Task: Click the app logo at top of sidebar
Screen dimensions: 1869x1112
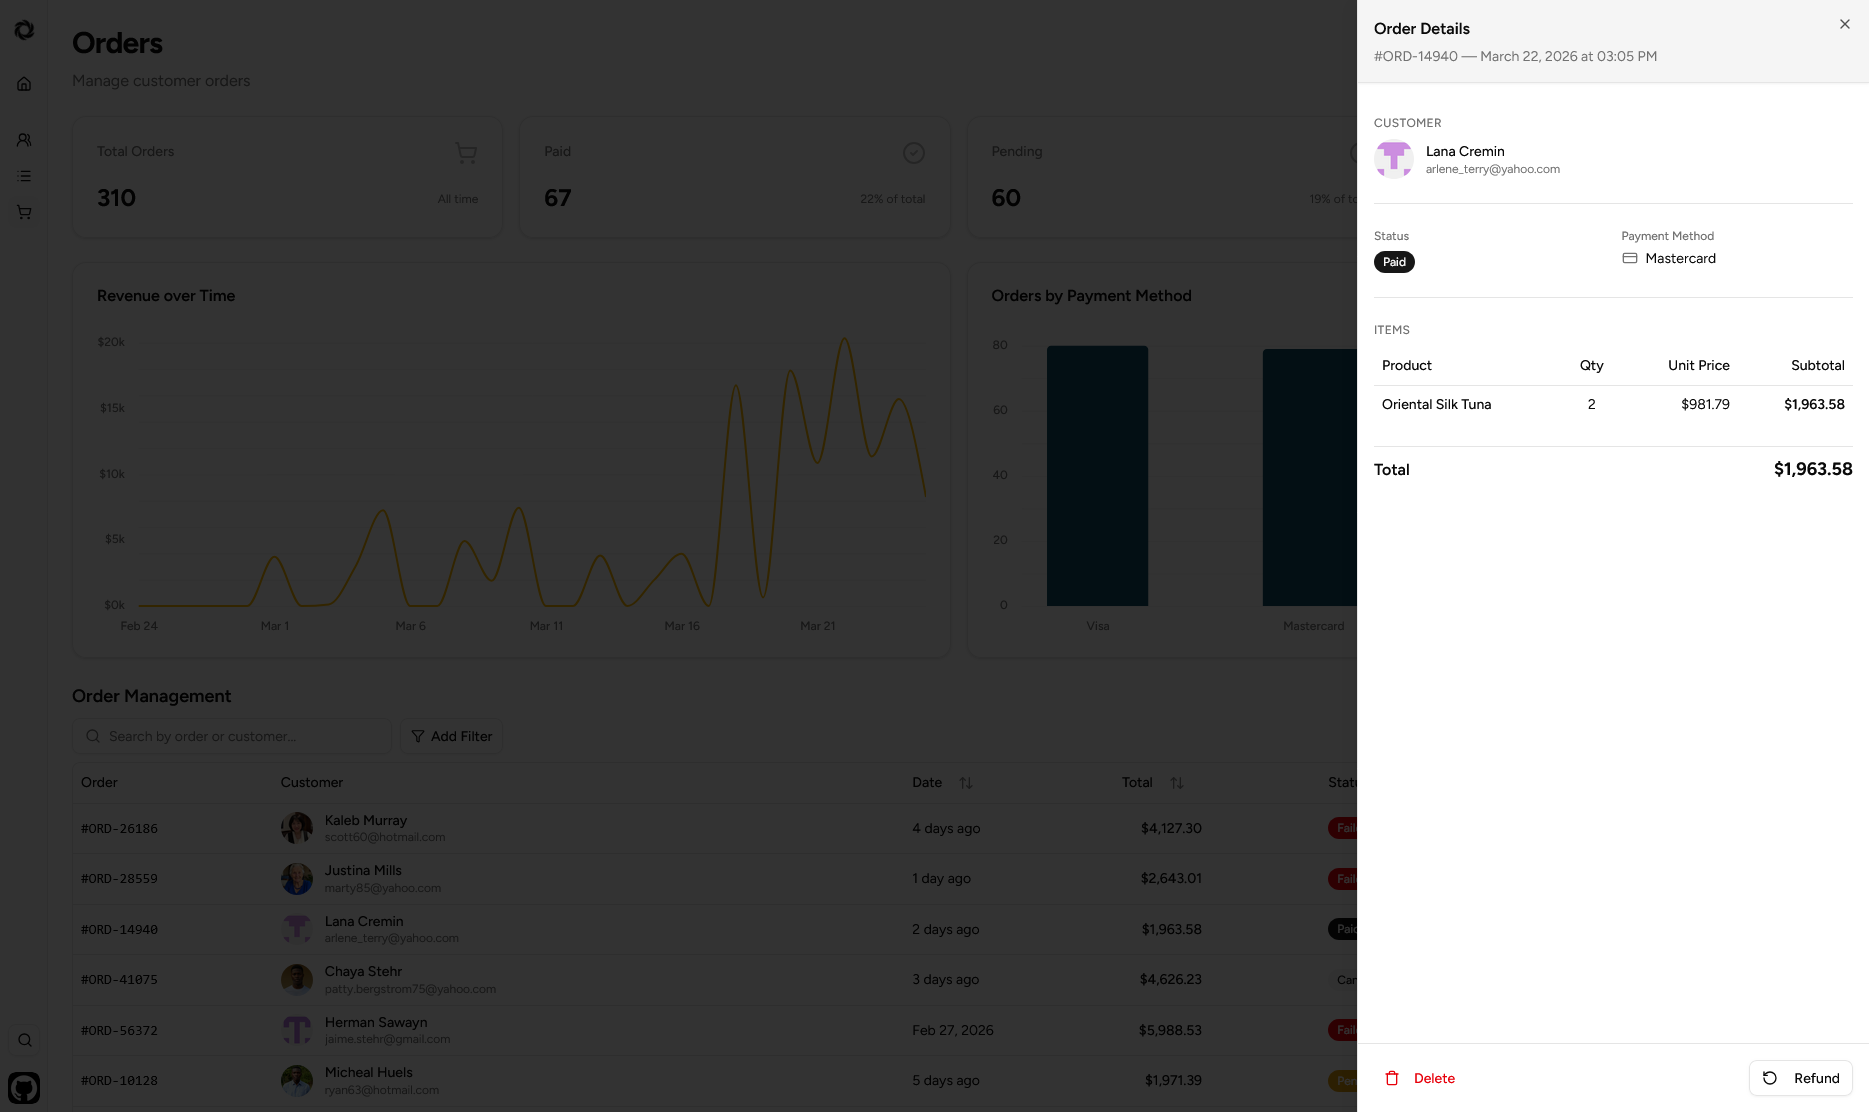Action: tap(24, 29)
